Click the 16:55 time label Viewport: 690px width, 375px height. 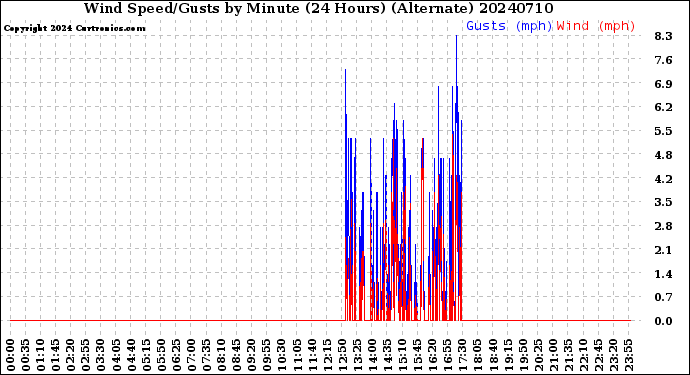pos(448,355)
